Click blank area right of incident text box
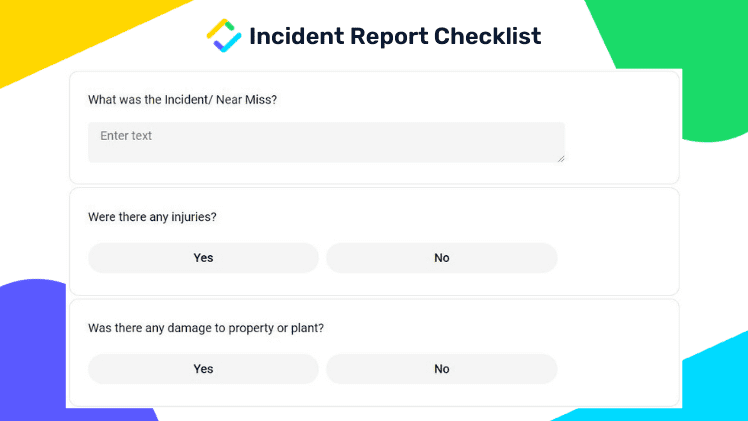 (620, 143)
